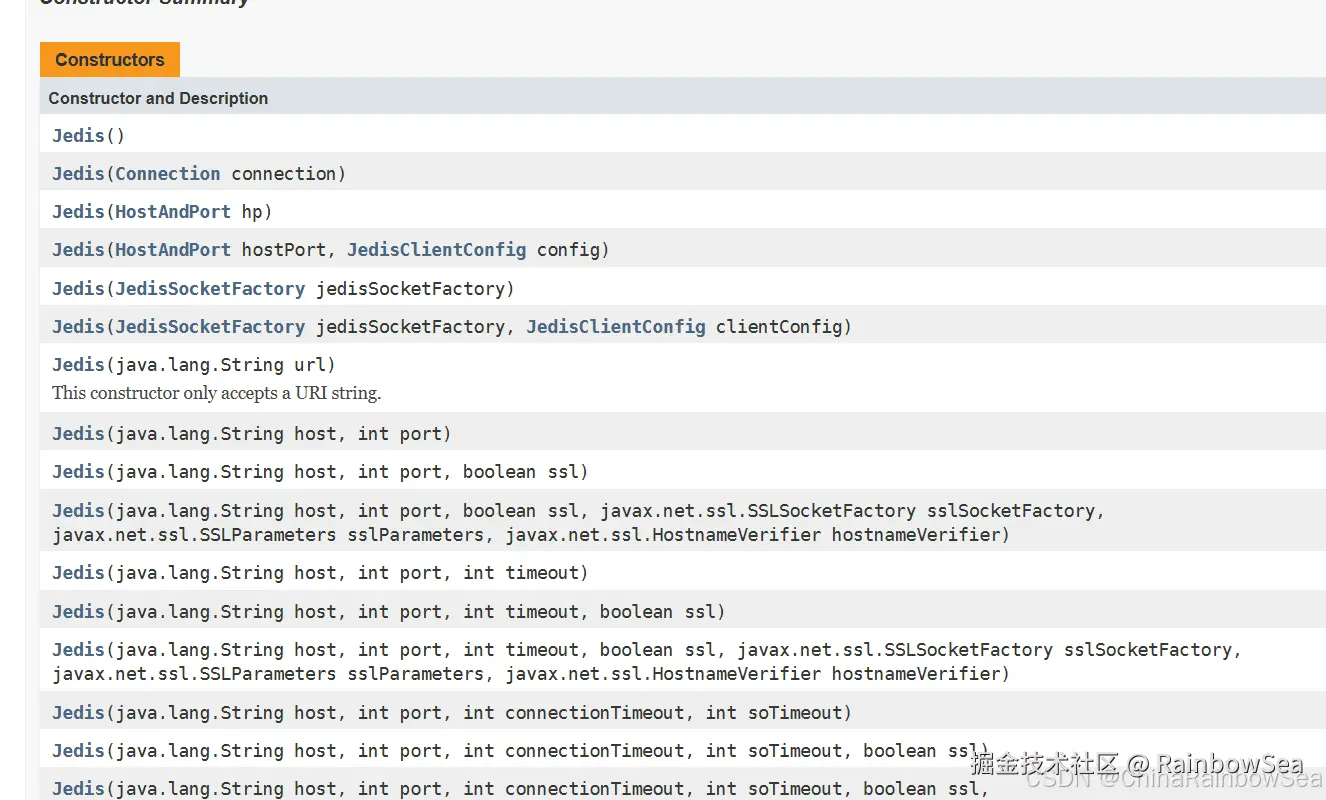This screenshot has width=1326, height=800.
Task: Open the no-argument Jedis() constructor link
Action: (x=78, y=135)
